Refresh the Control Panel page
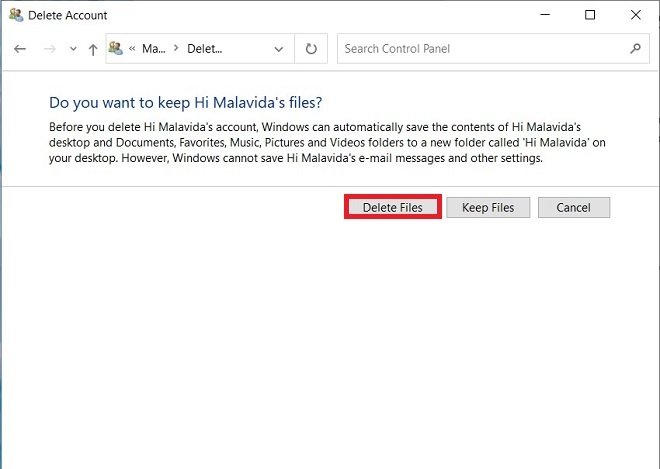This screenshot has width=660, height=469. click(x=311, y=49)
